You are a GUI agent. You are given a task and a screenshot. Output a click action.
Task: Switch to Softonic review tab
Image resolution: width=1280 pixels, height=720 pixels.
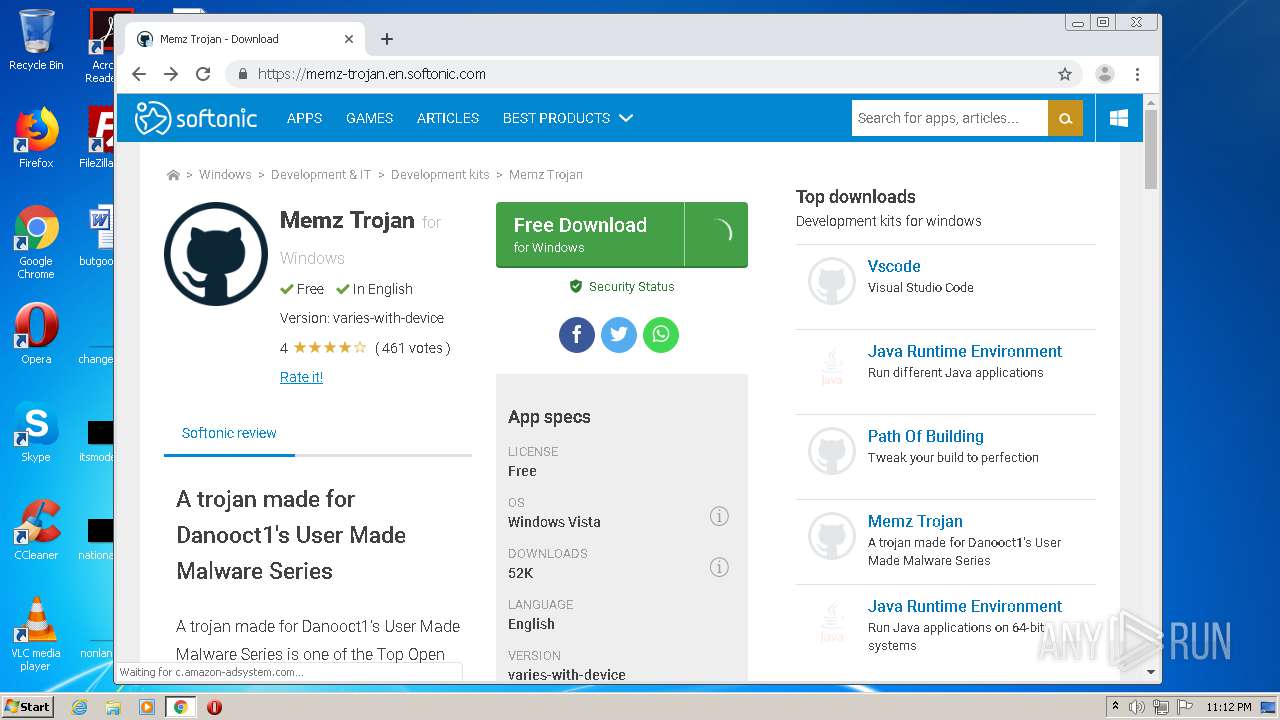pos(229,433)
